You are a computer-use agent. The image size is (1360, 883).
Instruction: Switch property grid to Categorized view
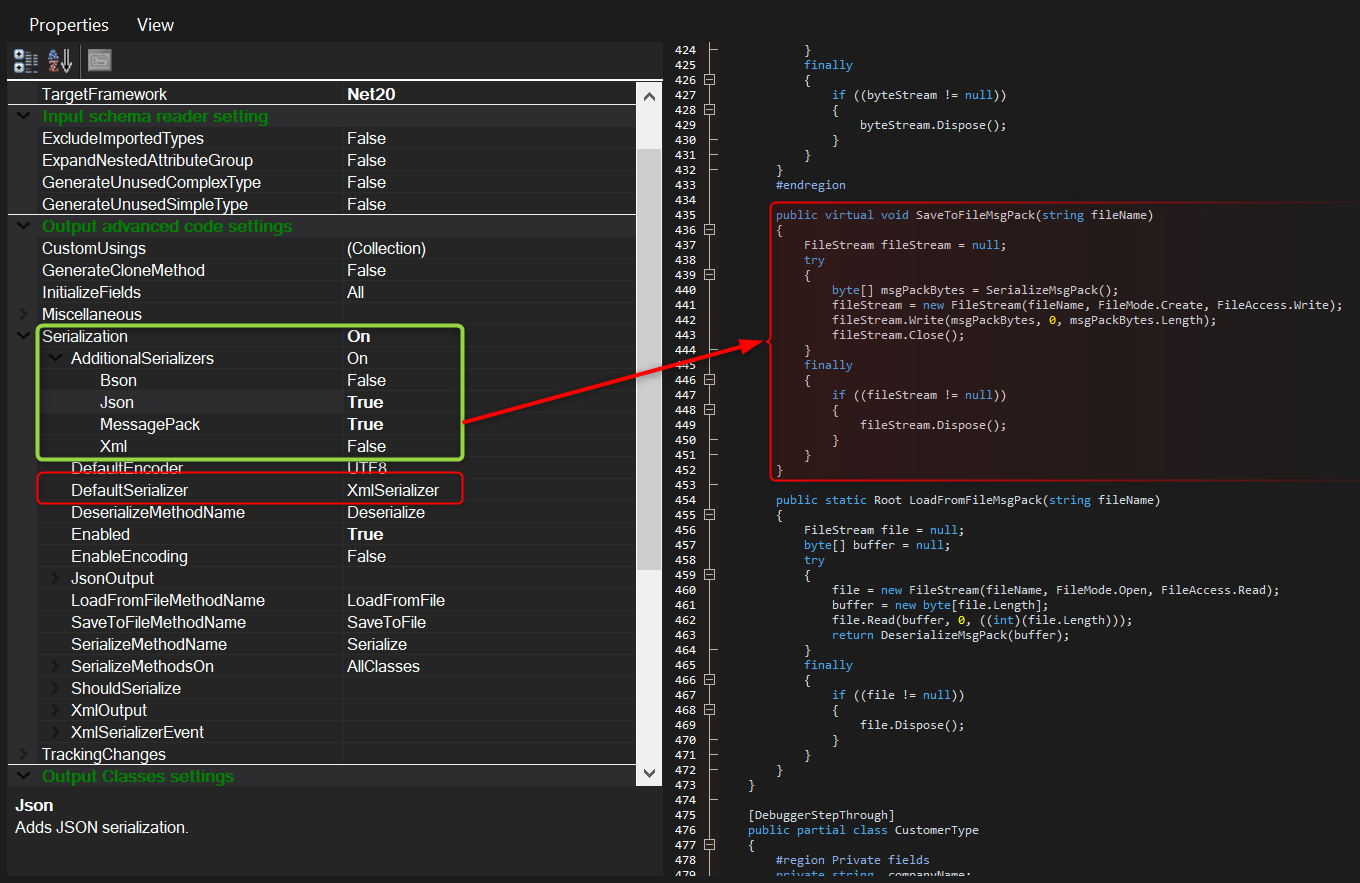tap(26, 61)
